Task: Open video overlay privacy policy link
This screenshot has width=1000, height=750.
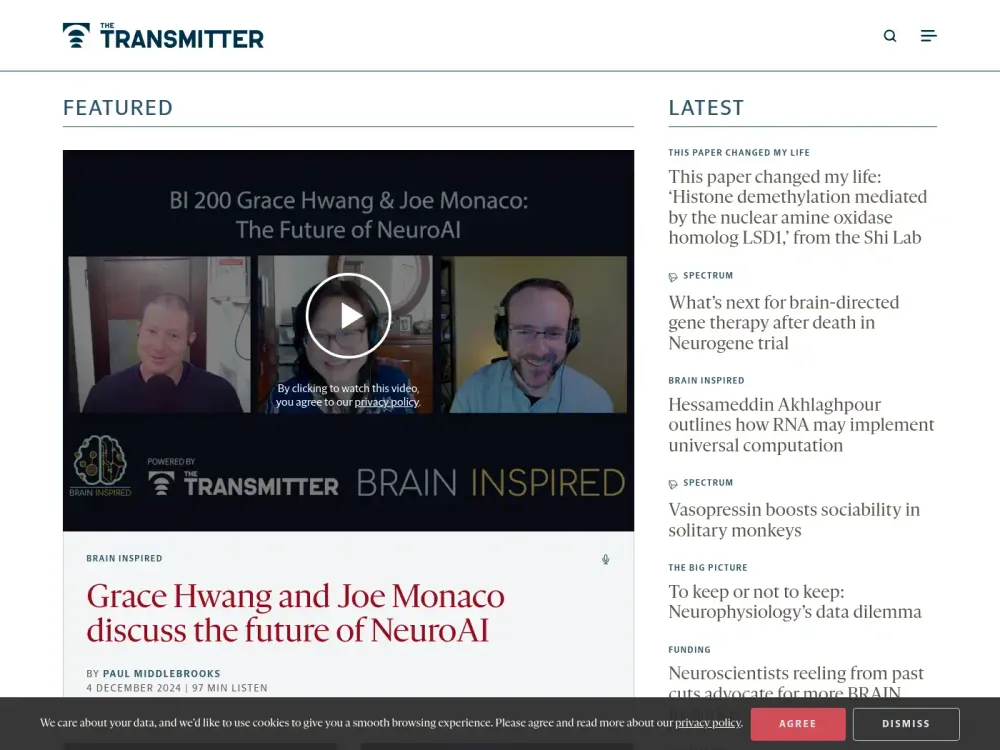Action: click(386, 402)
